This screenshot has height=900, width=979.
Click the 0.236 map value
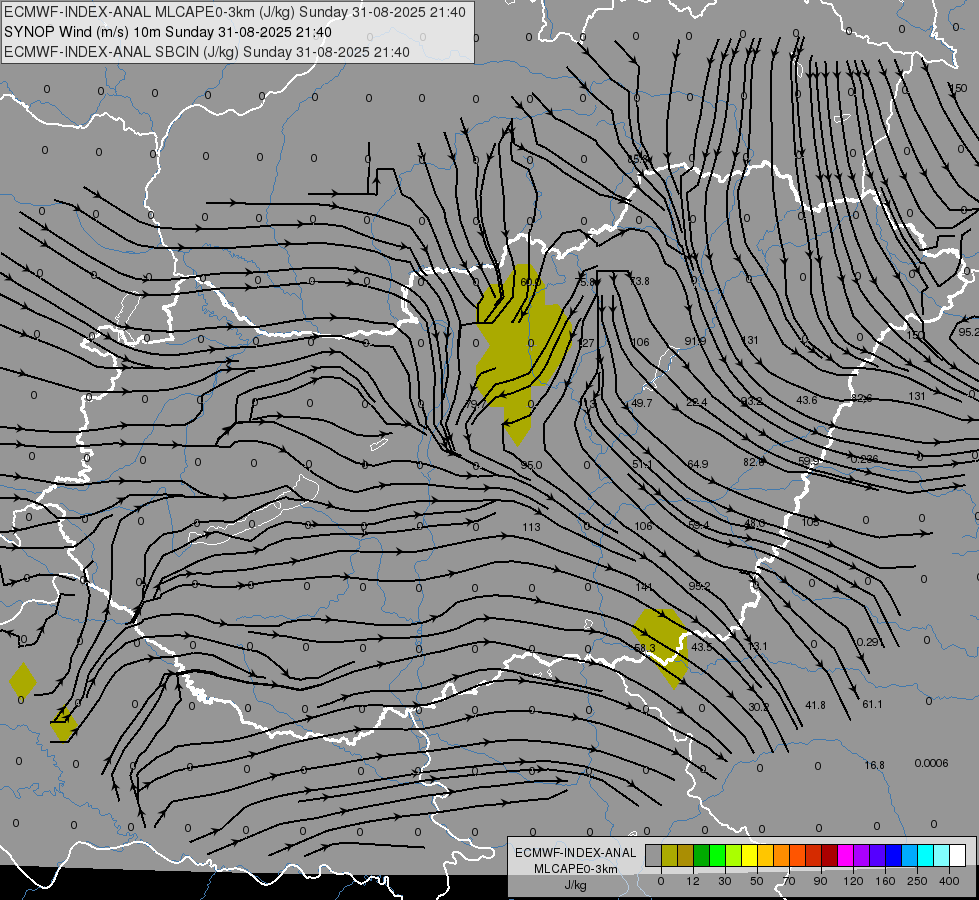pyautogui.click(x=865, y=459)
